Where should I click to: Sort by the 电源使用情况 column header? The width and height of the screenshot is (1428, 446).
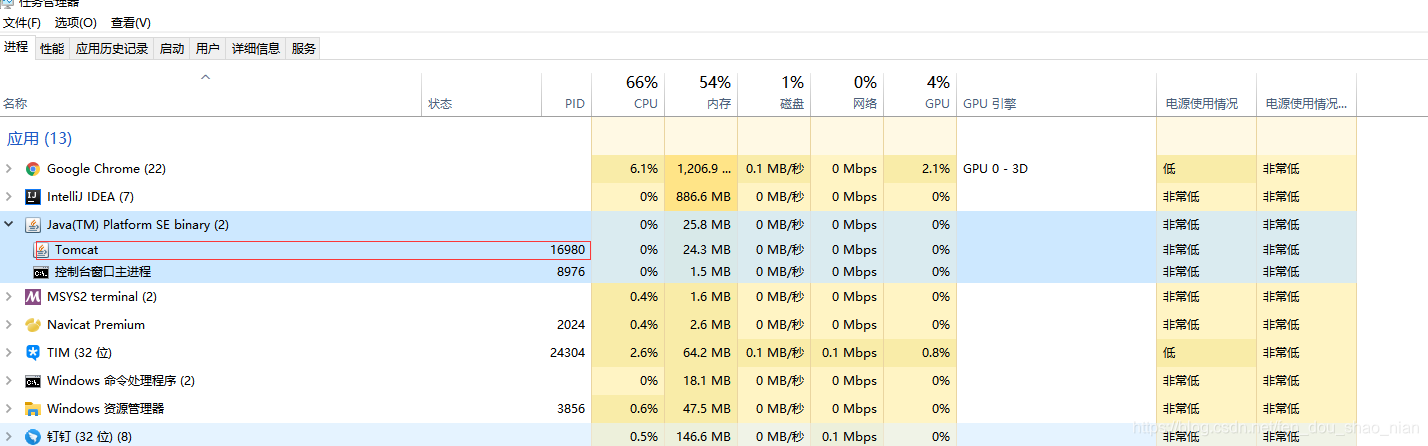point(1206,93)
